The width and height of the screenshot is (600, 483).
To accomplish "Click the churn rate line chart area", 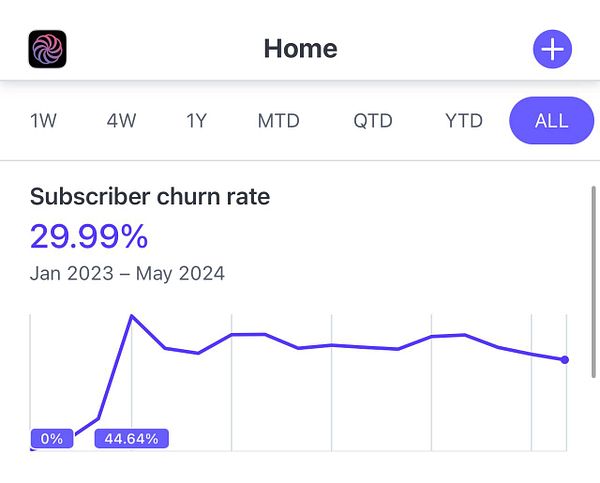I will pyautogui.click(x=298, y=382).
